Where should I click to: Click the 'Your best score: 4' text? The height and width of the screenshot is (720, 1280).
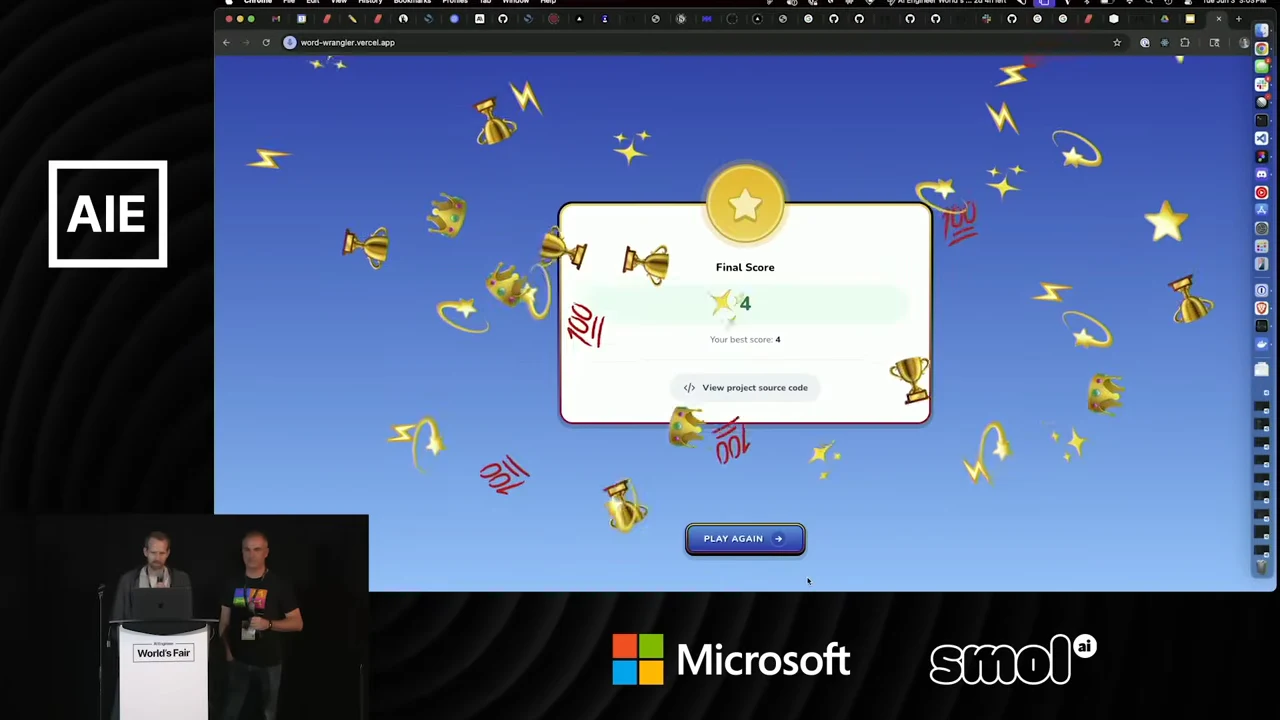tap(745, 340)
